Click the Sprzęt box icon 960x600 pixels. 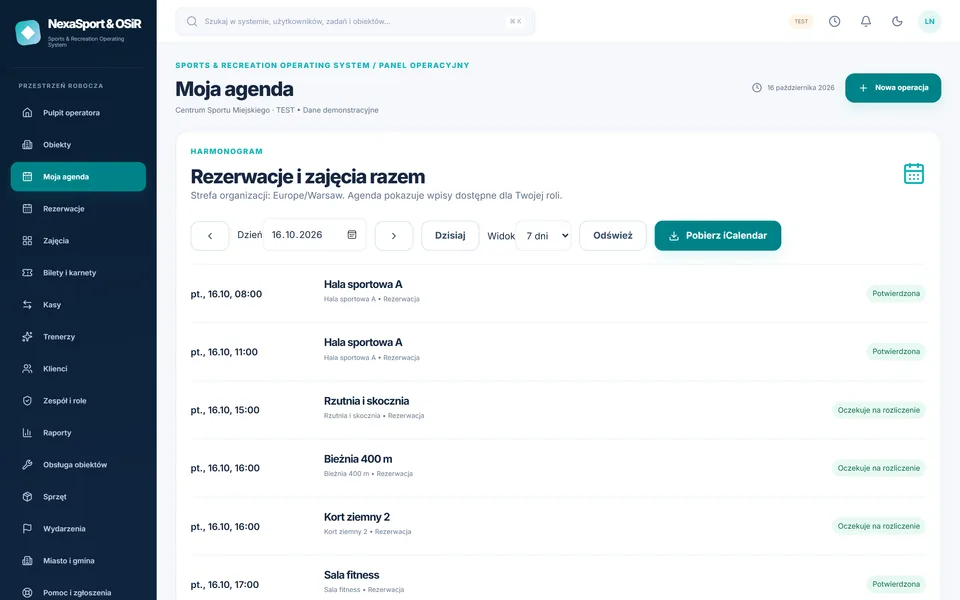[27, 497]
